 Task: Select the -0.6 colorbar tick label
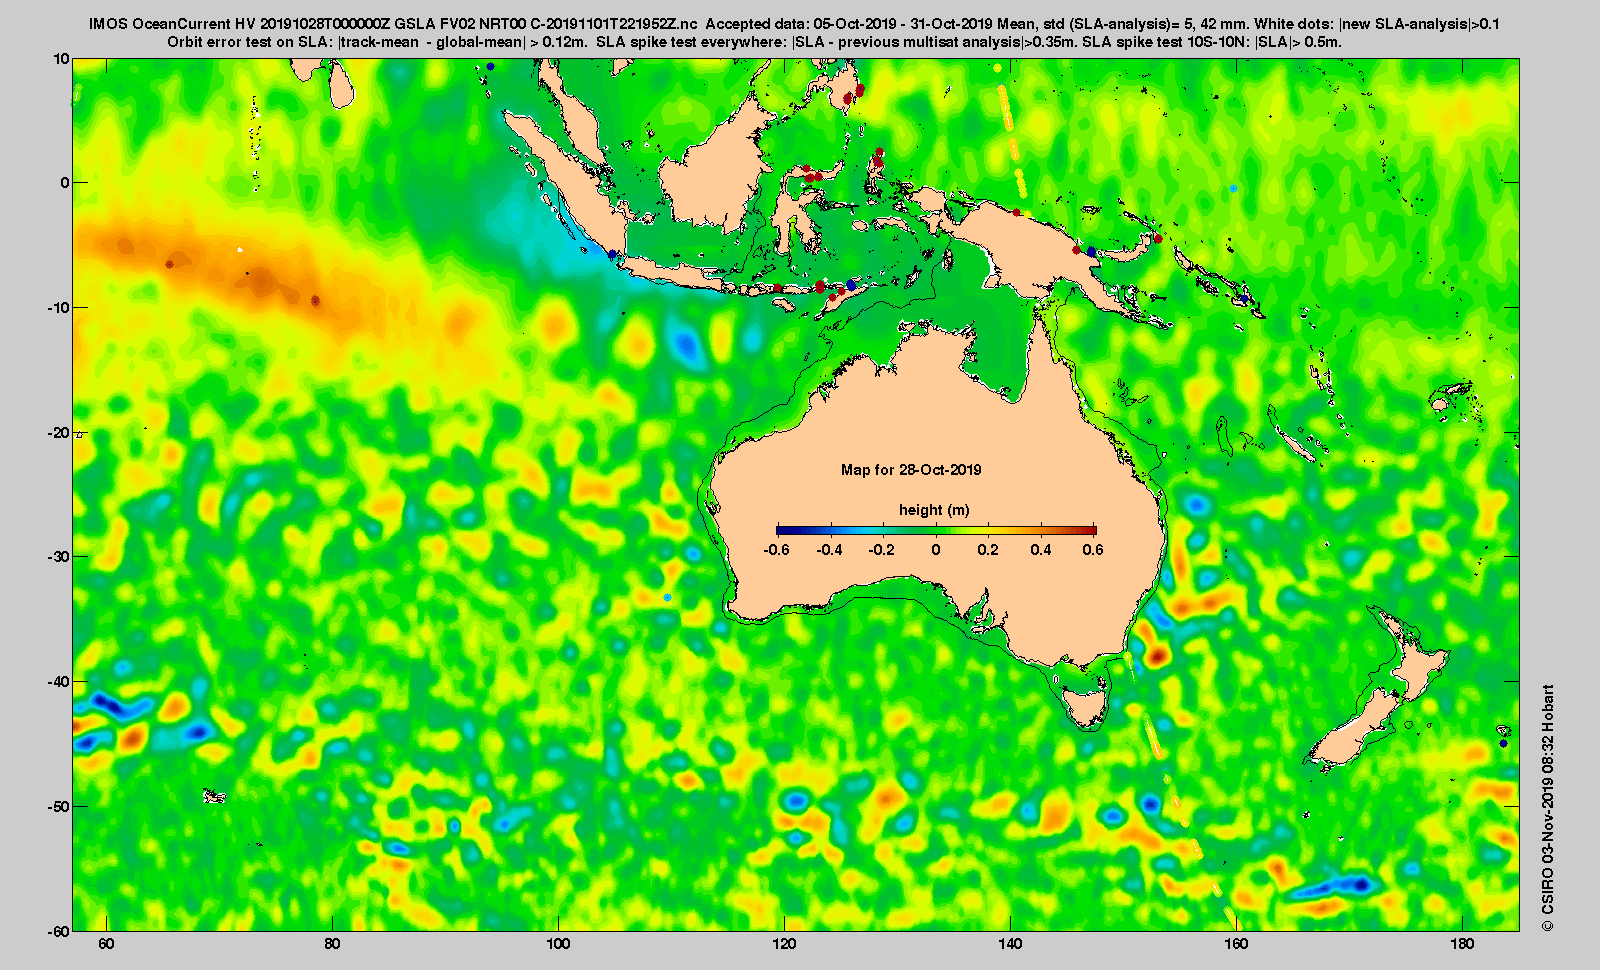pyautogui.click(x=776, y=550)
